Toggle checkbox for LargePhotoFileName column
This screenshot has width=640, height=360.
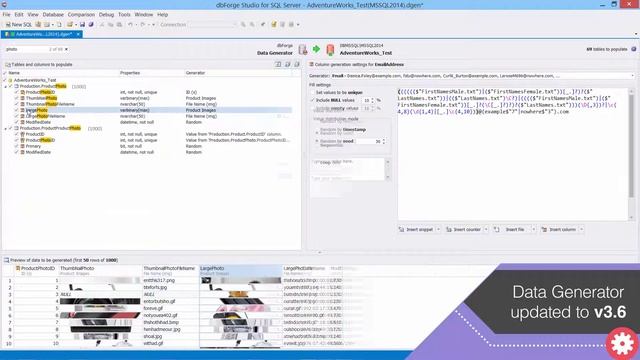click(17, 116)
